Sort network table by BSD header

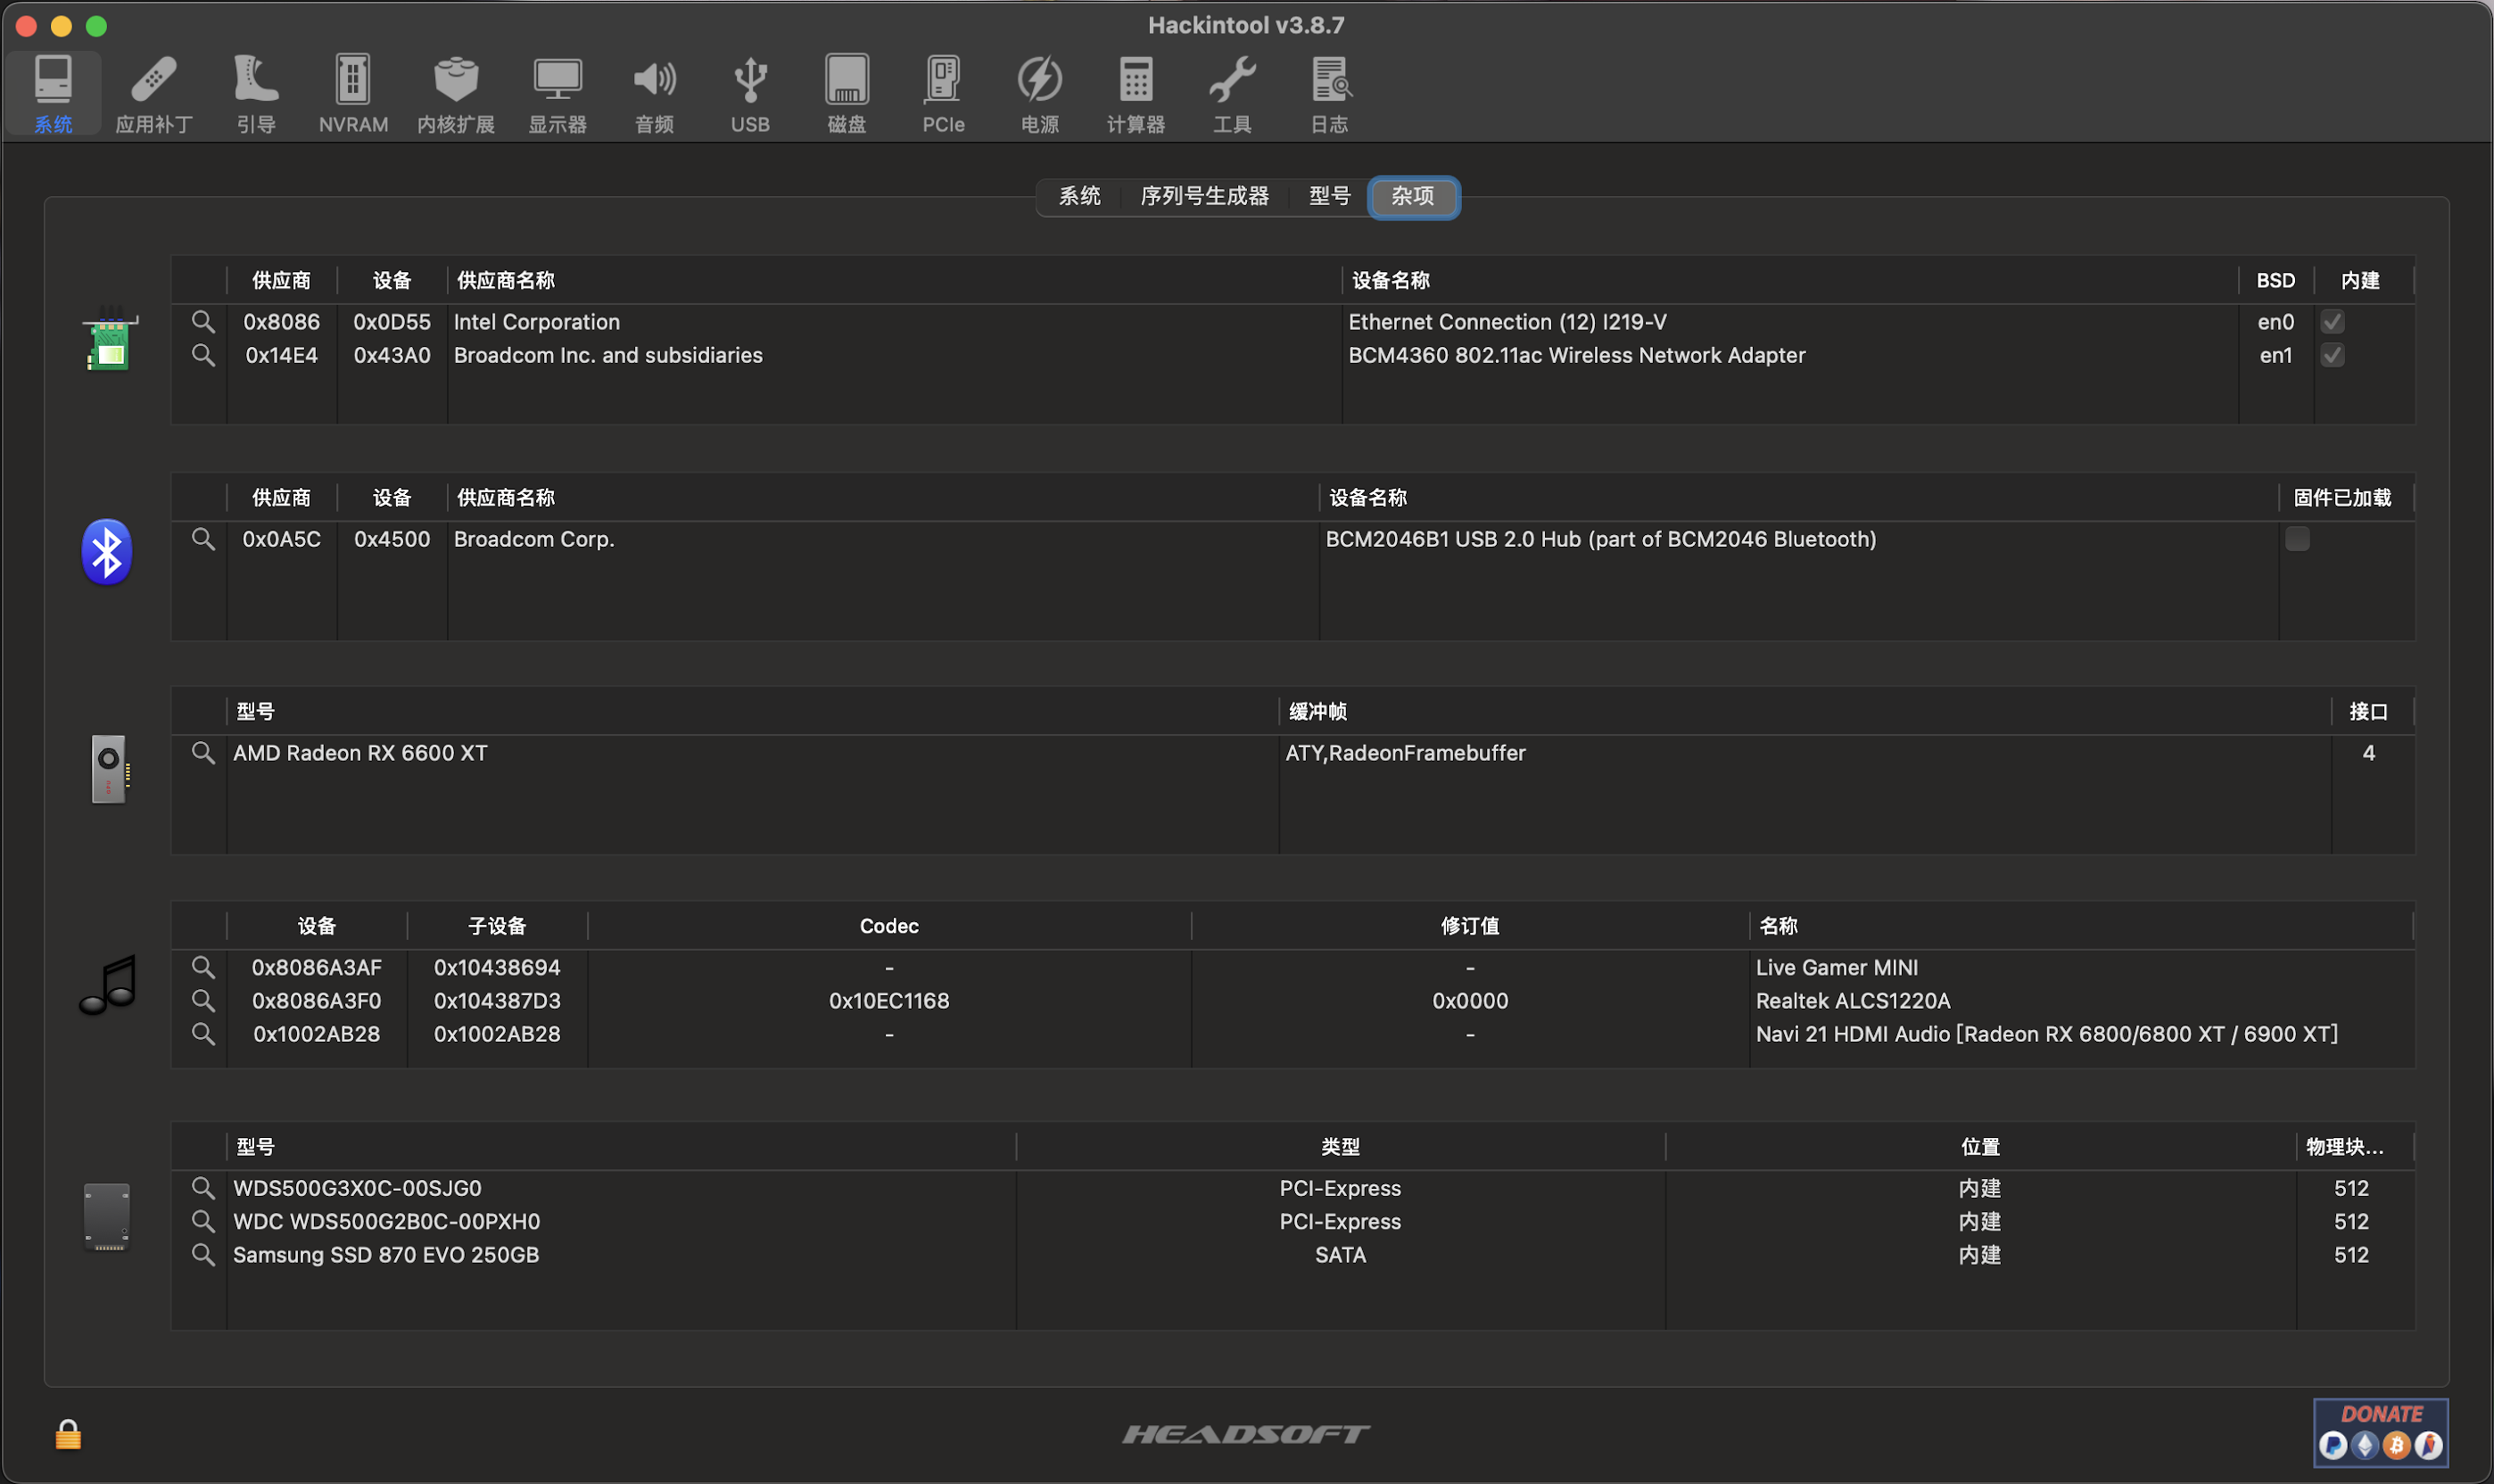[x=2275, y=280]
